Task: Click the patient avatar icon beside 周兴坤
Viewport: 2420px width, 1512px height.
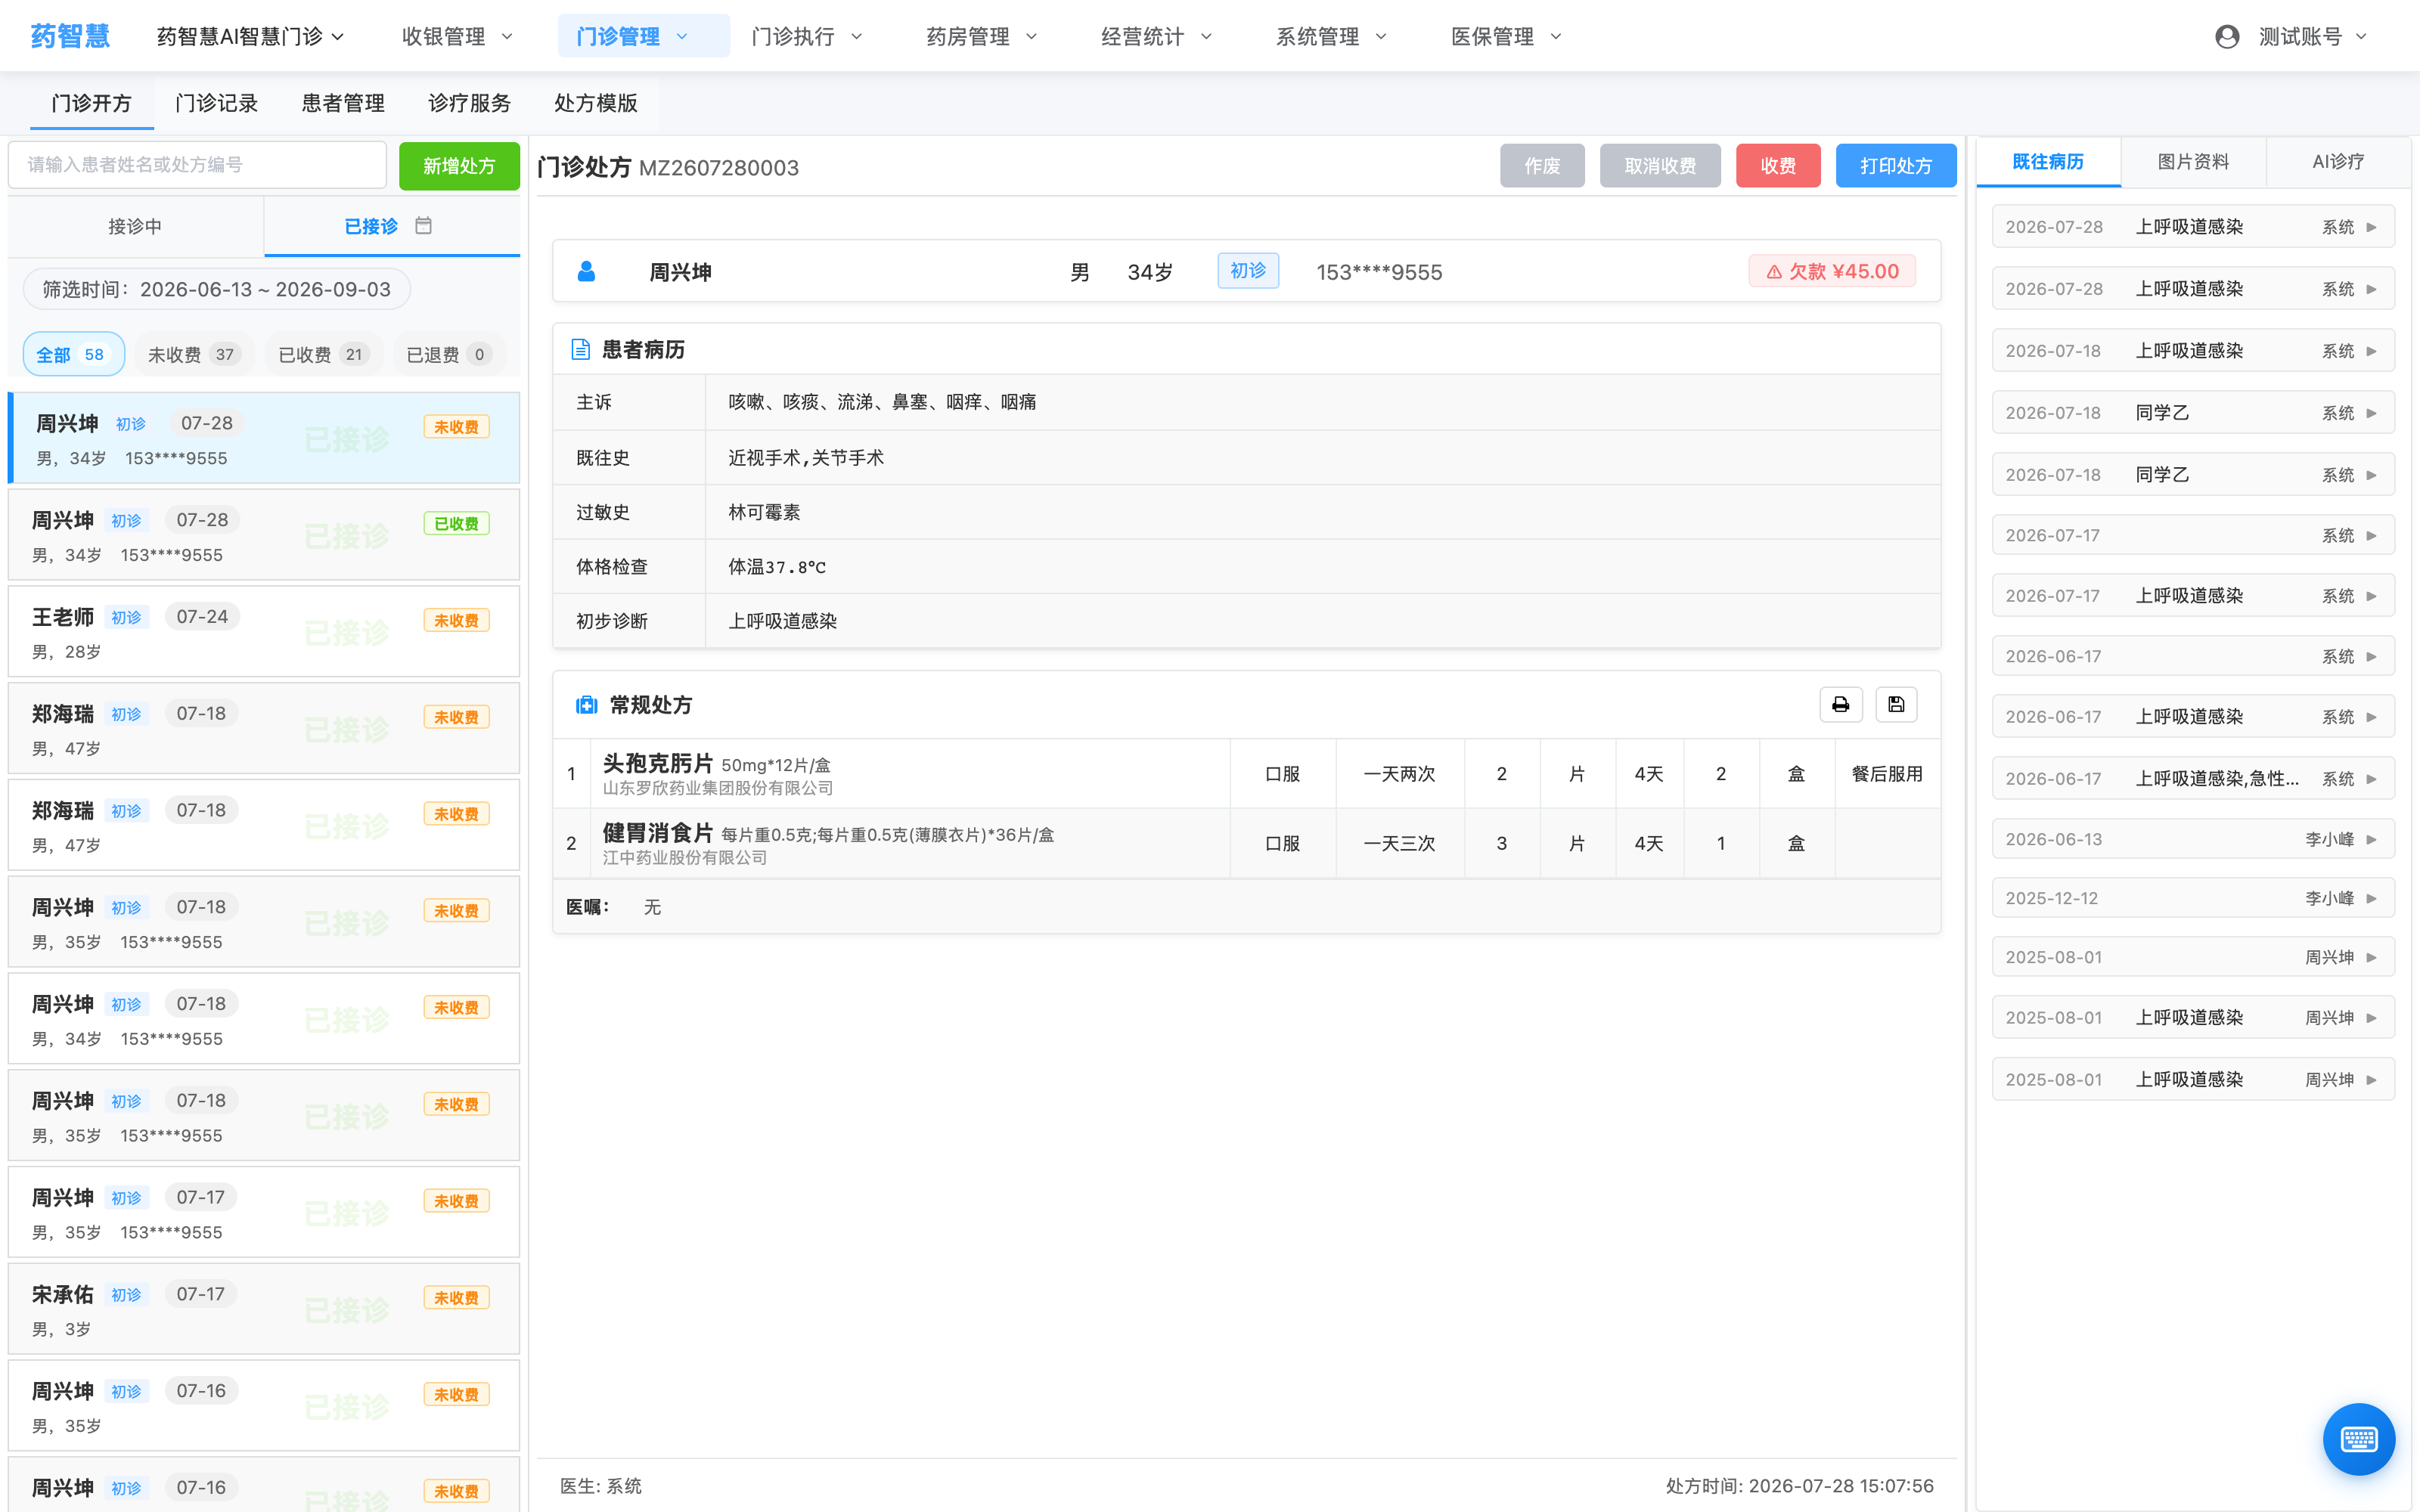Action: point(587,272)
